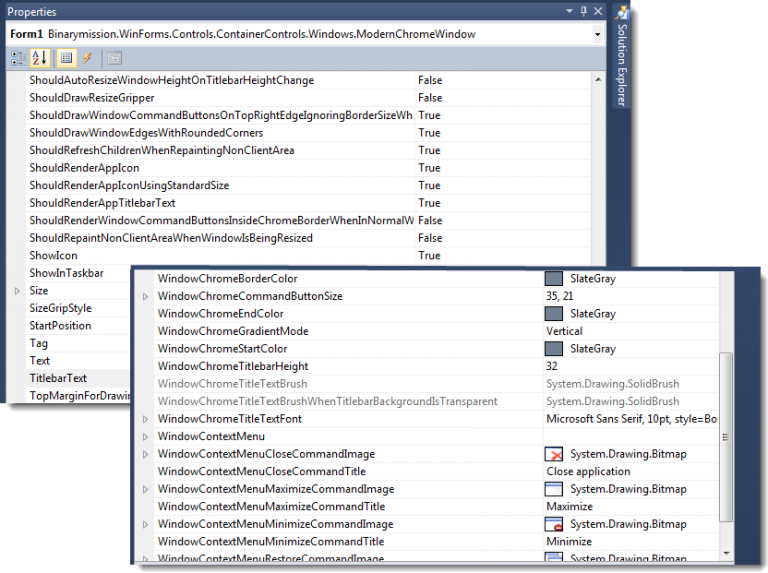The width and height of the screenshot is (768, 573).
Task: Select WindowContextMenuCloseCommandTitle property name
Action: point(262,472)
